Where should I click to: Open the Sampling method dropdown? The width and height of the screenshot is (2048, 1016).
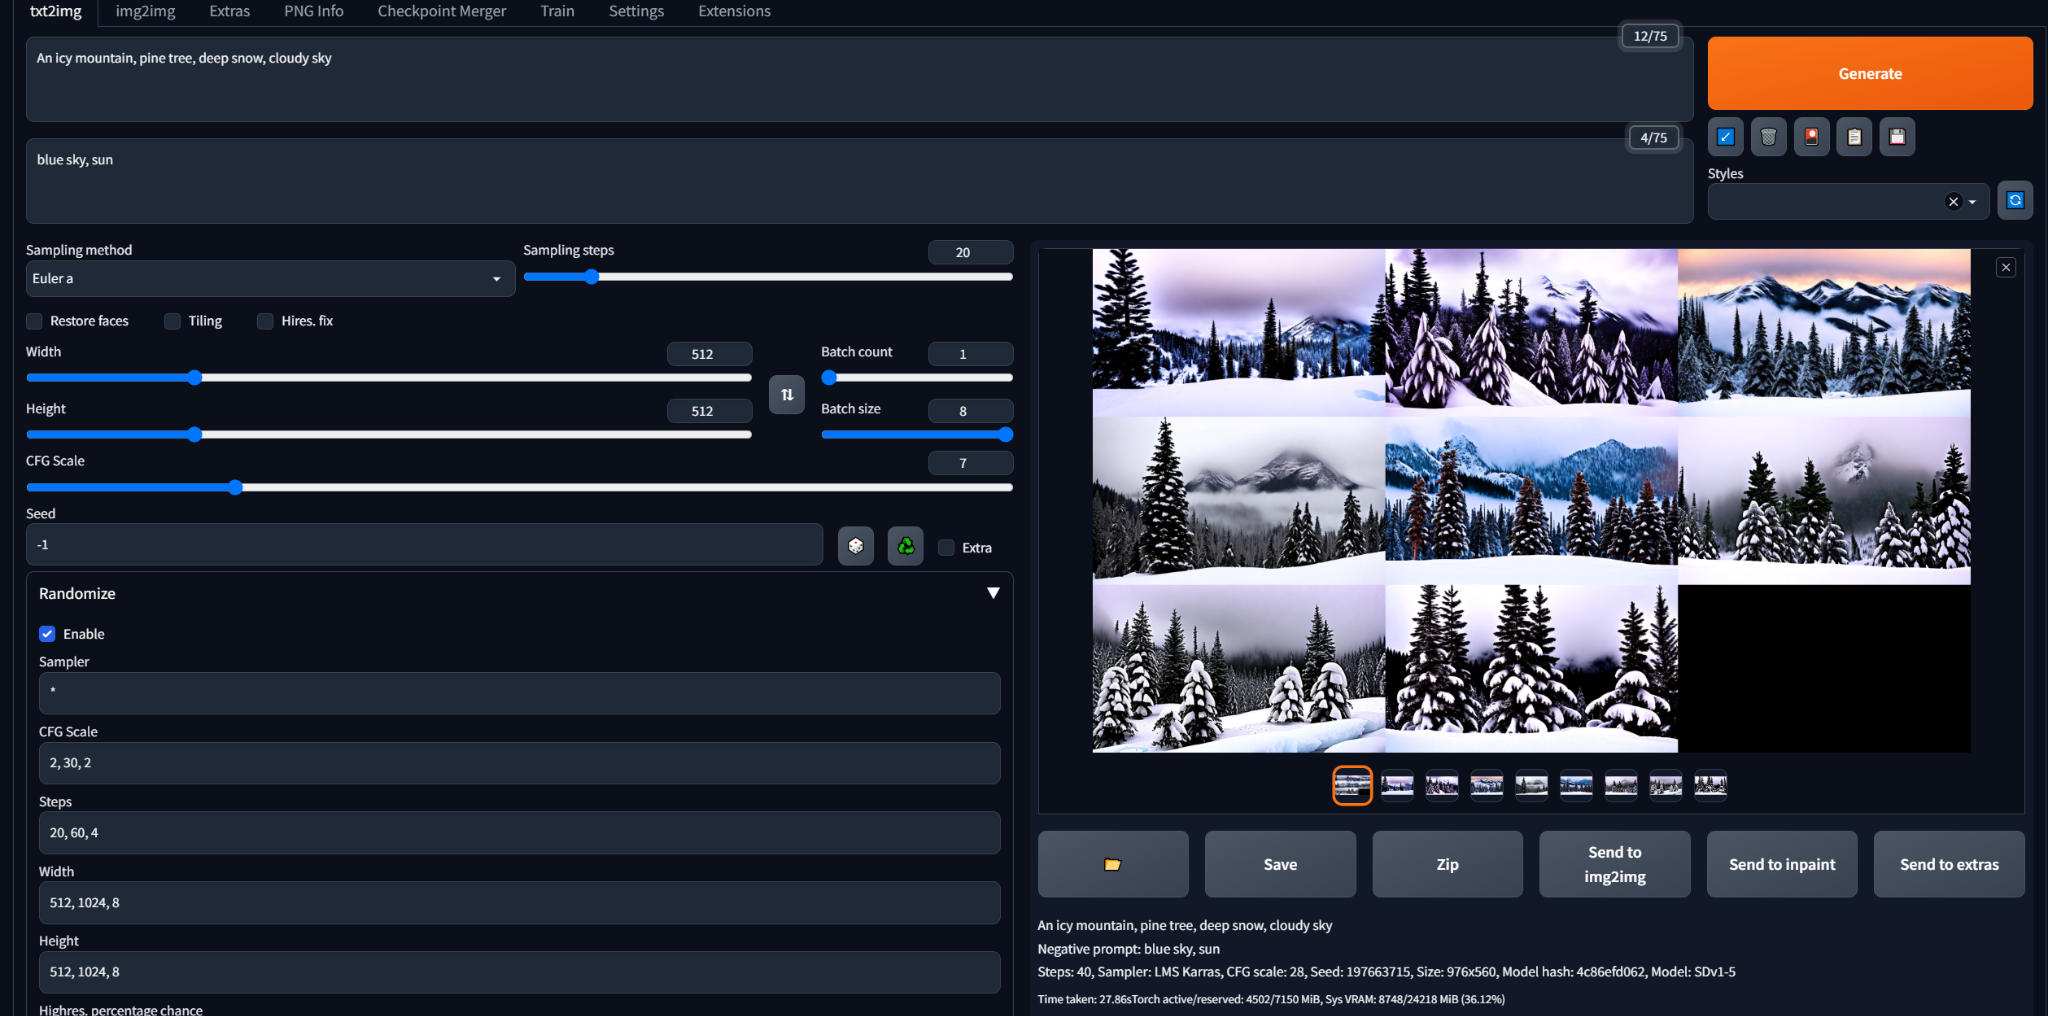(x=270, y=279)
